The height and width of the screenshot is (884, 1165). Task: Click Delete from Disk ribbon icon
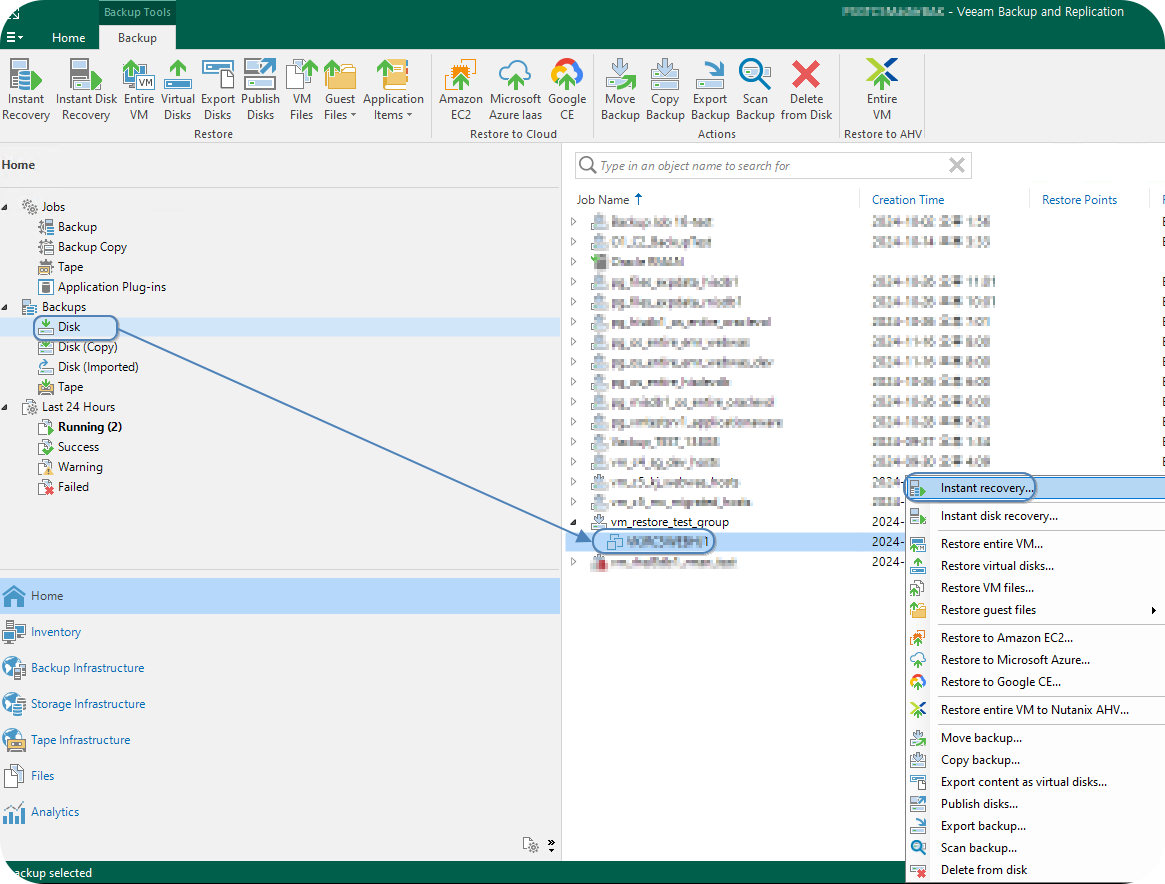tap(806, 90)
